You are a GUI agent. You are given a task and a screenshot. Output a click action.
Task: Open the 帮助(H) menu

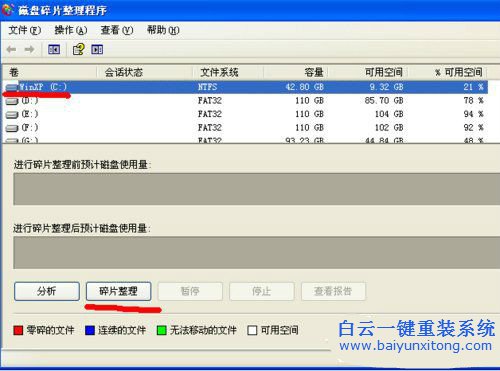[163, 30]
